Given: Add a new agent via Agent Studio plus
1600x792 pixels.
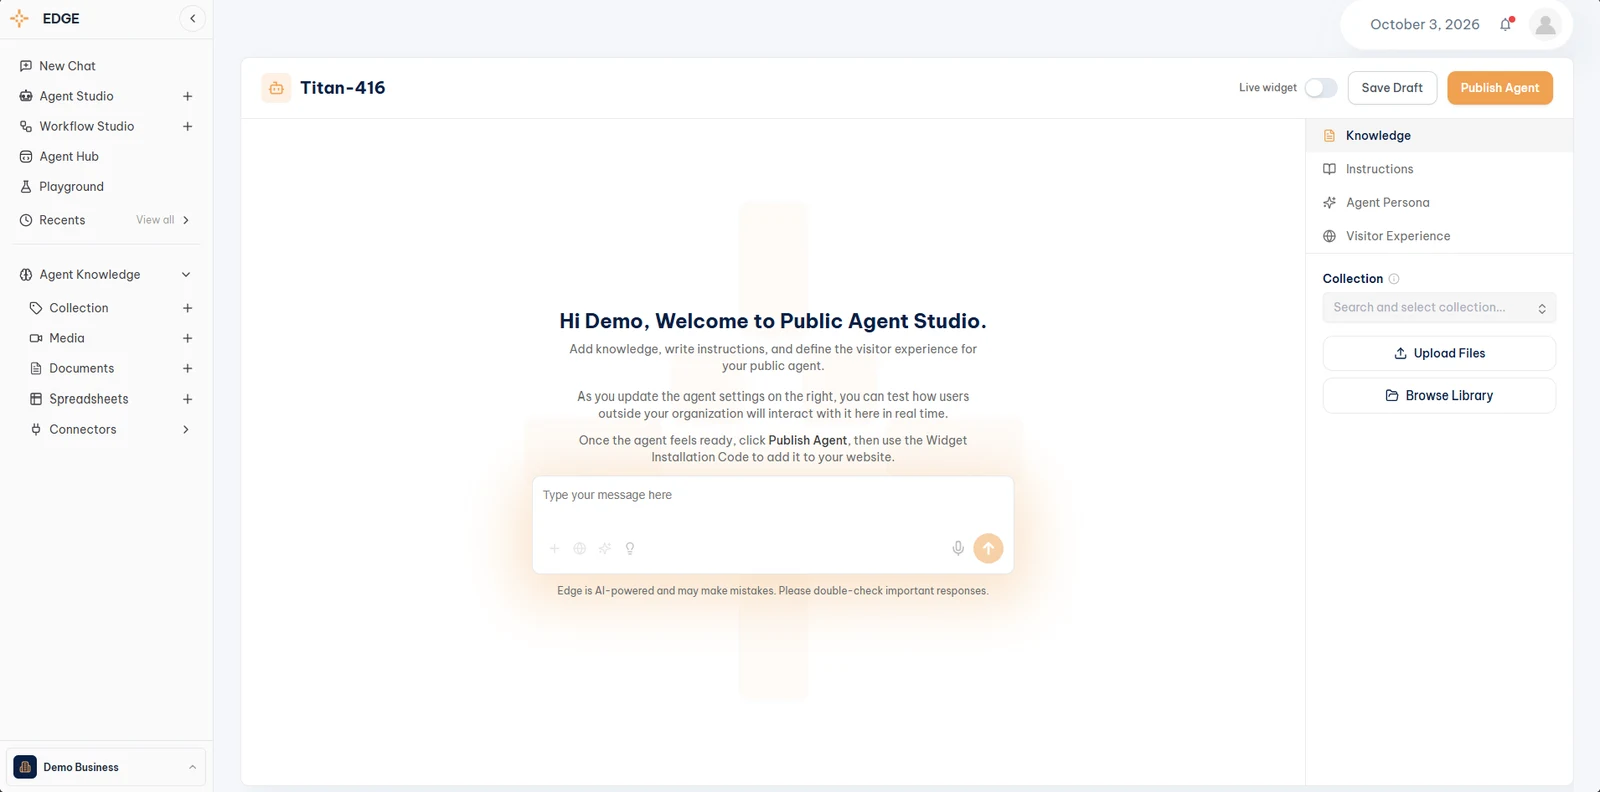Looking at the screenshot, I should (187, 96).
